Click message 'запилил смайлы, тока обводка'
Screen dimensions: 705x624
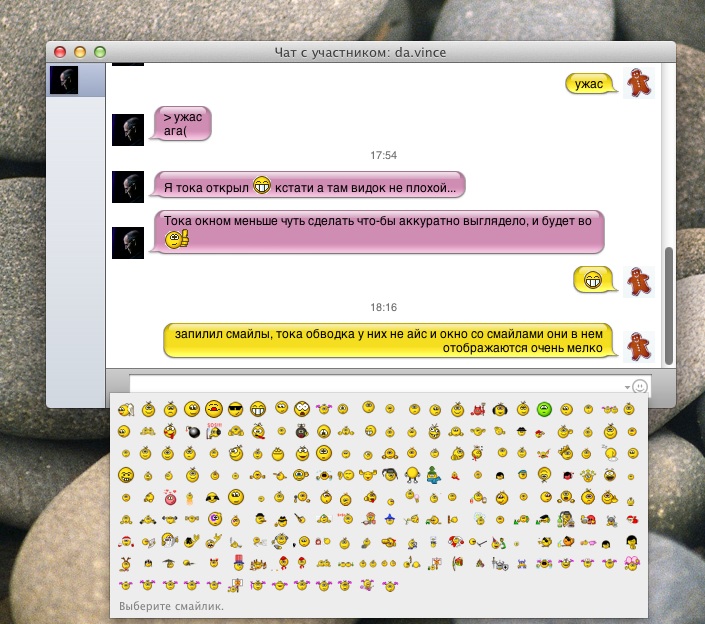[390, 341]
